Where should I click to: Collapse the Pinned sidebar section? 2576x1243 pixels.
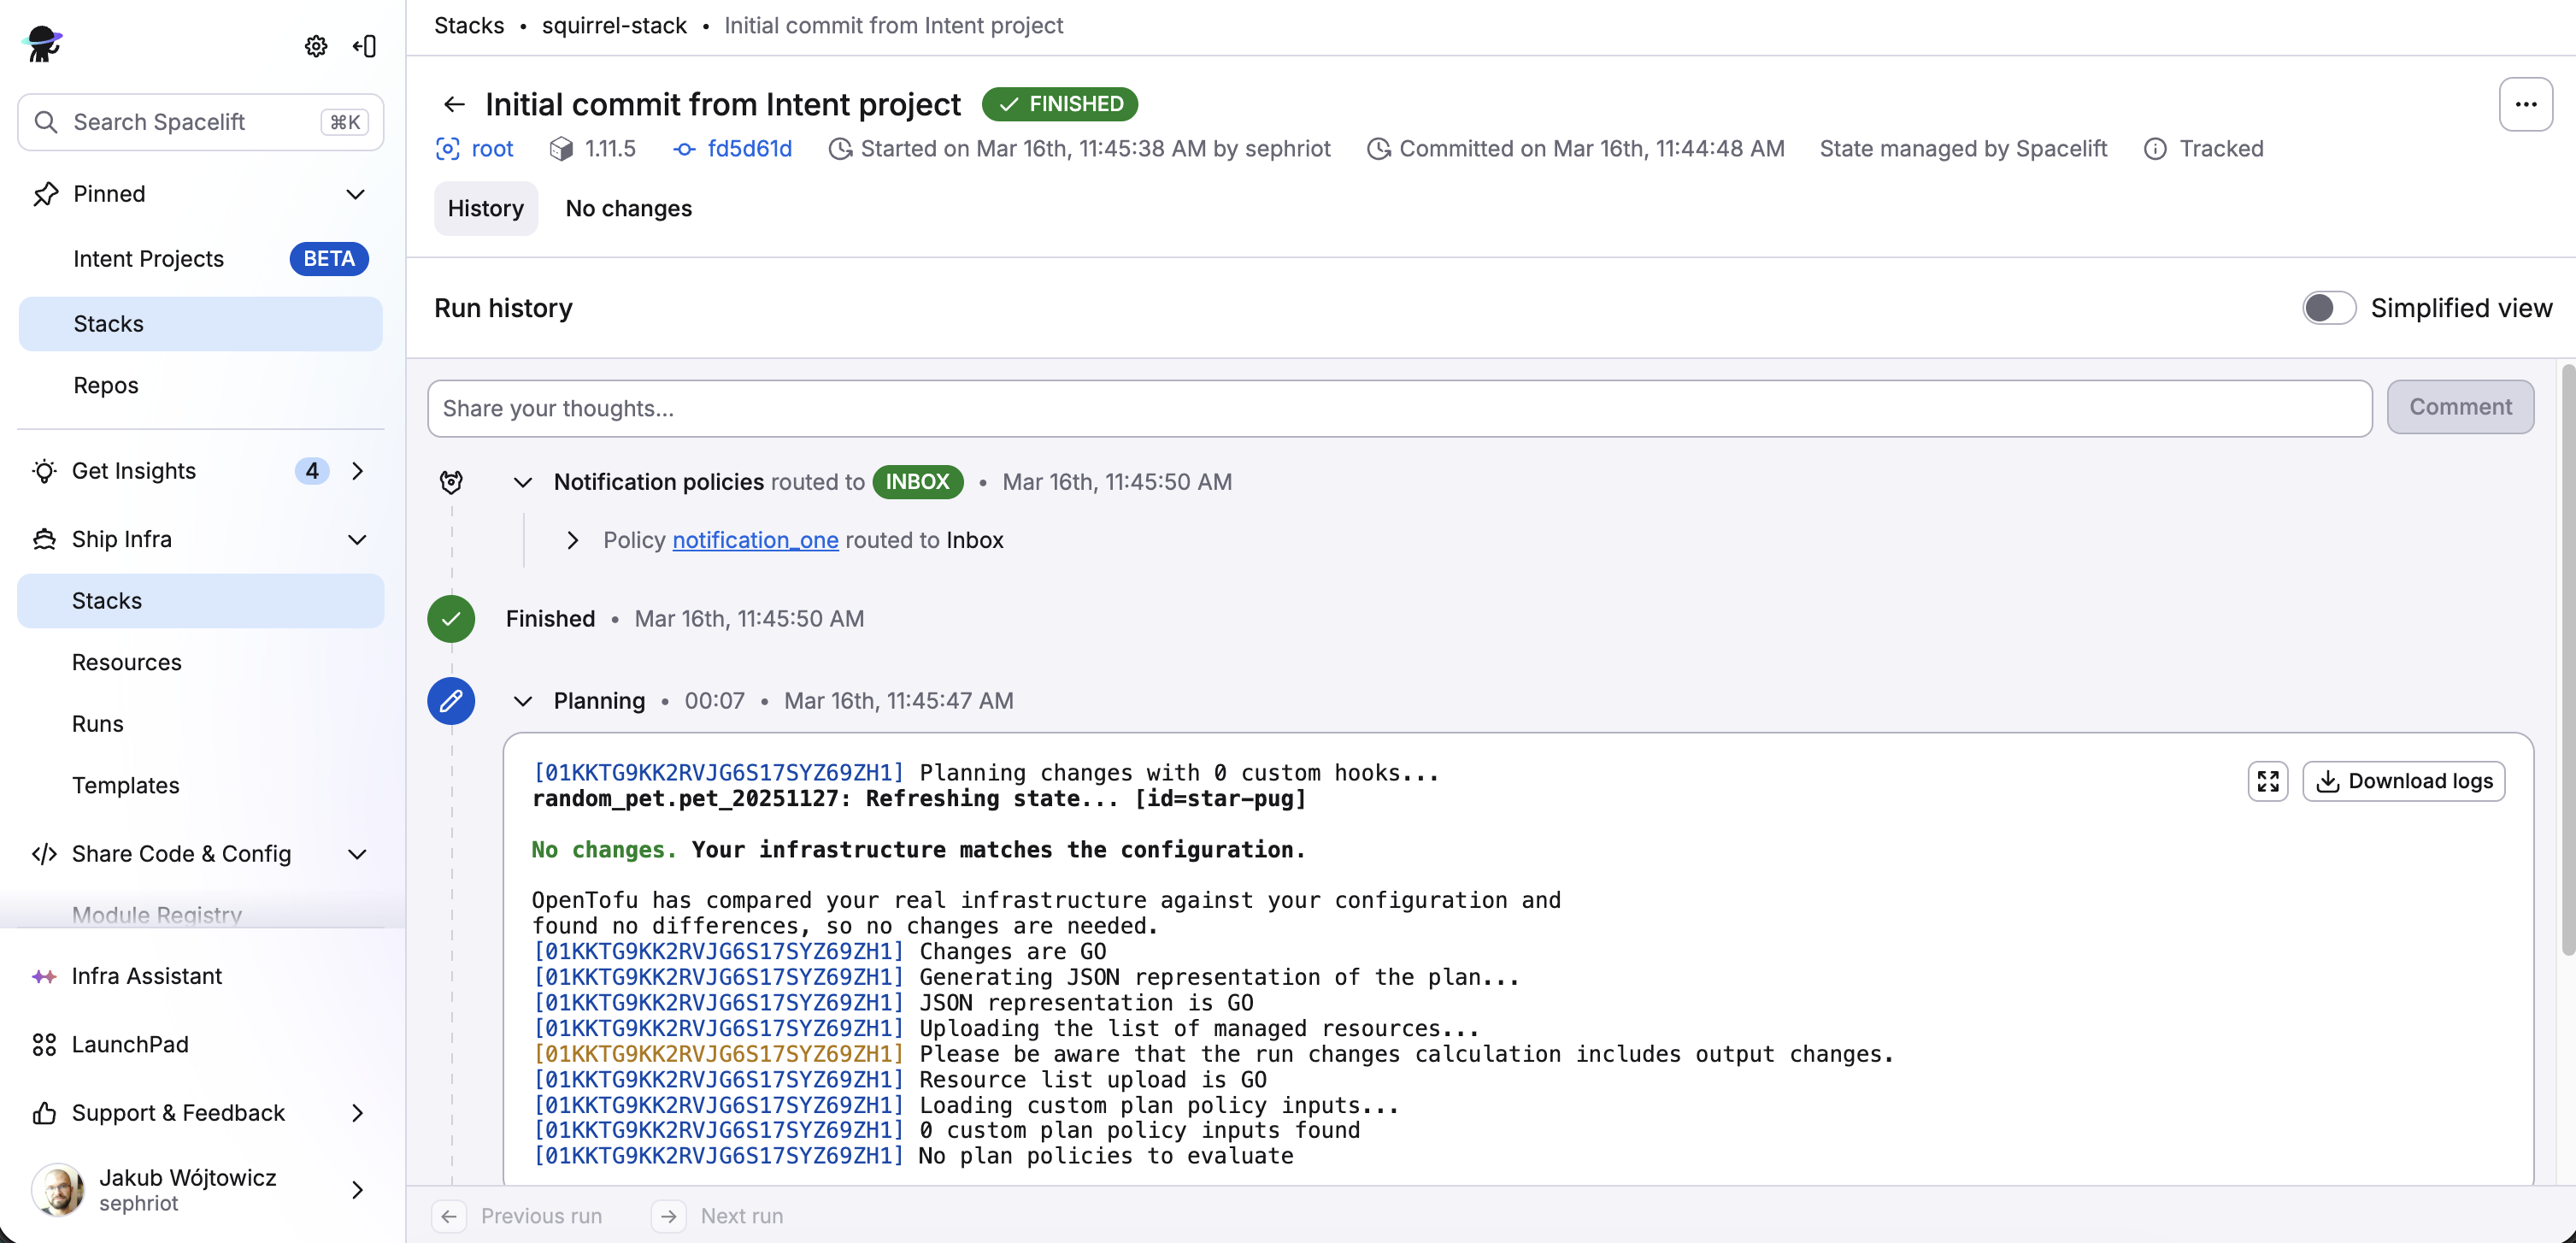pyautogui.click(x=355, y=194)
